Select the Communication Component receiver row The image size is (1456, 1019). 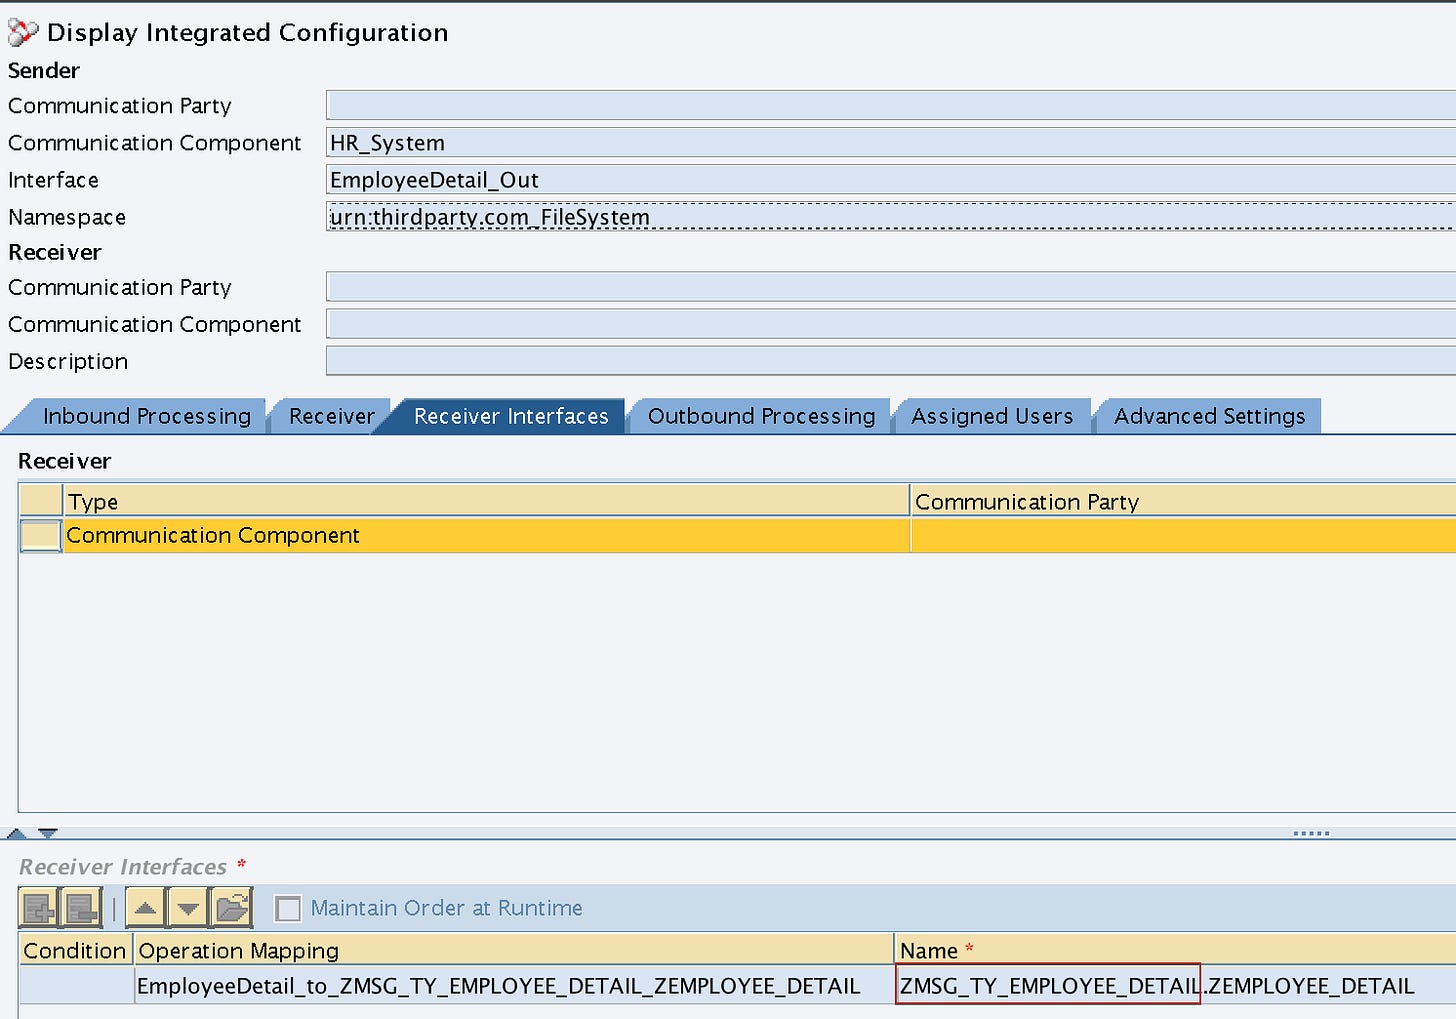pos(737,535)
